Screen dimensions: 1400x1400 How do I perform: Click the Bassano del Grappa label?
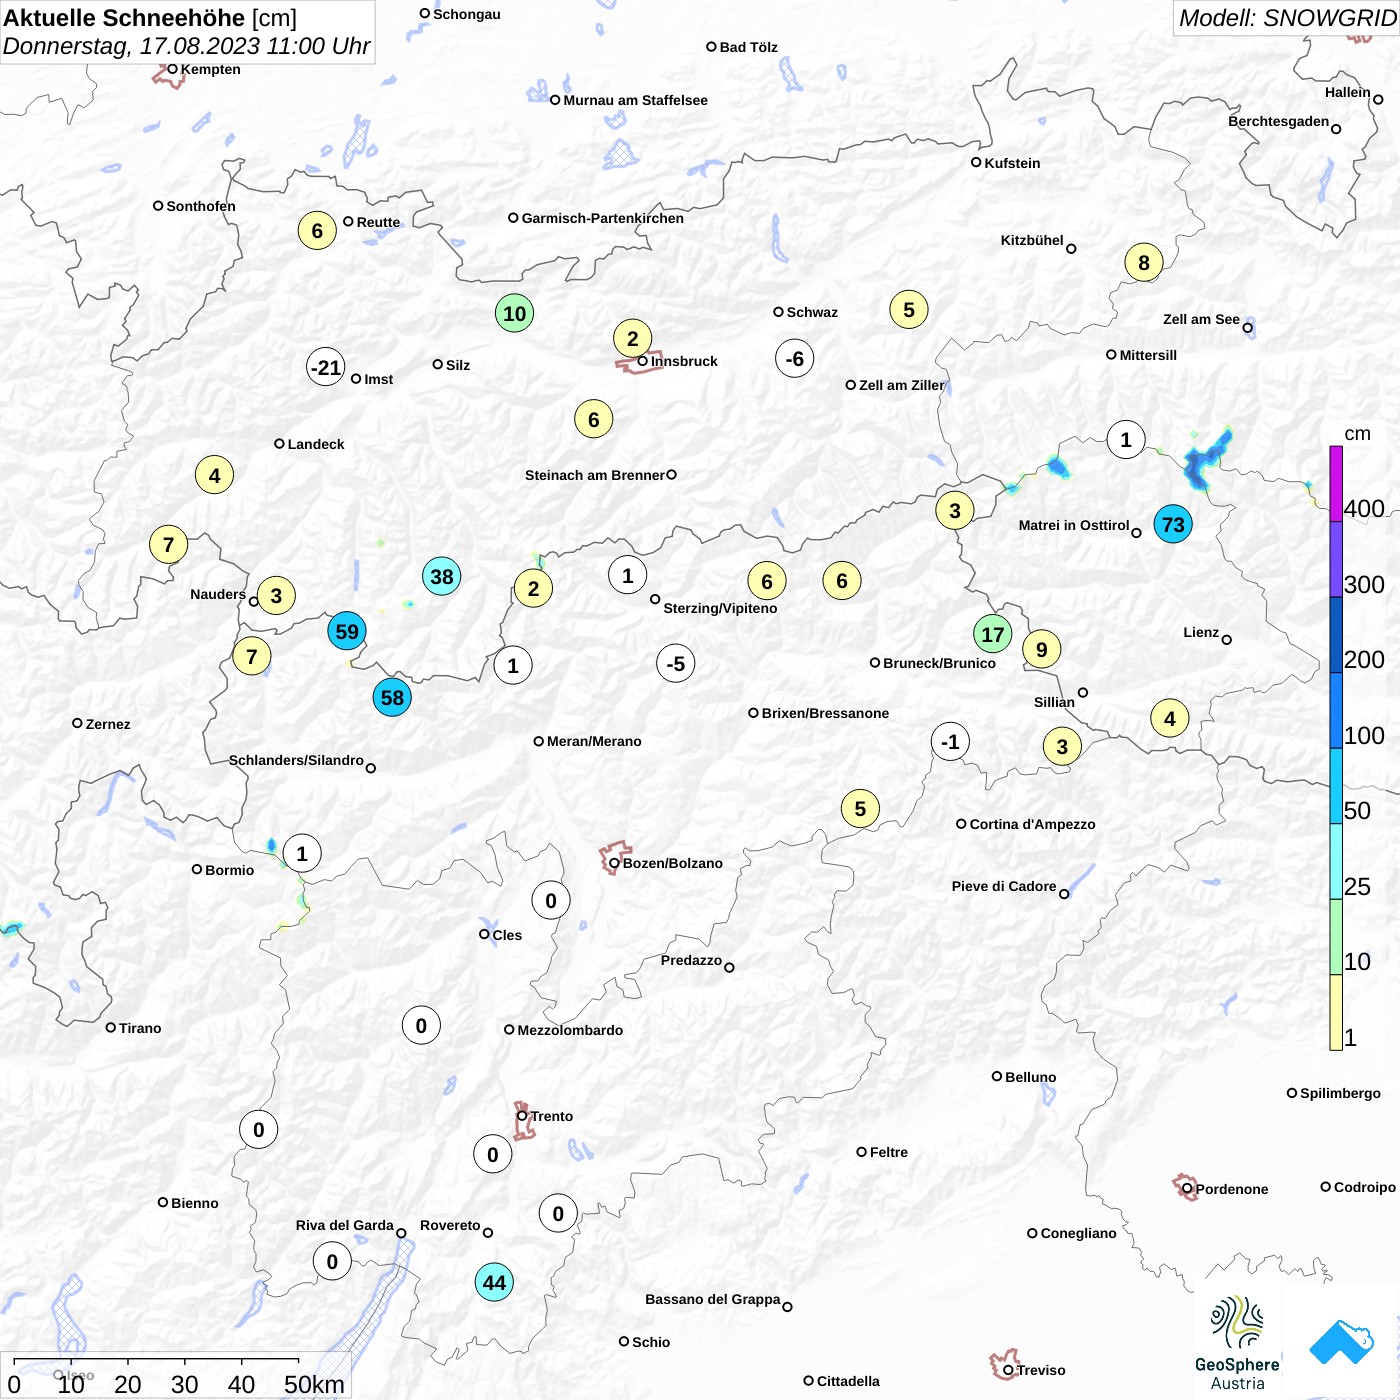point(713,1299)
